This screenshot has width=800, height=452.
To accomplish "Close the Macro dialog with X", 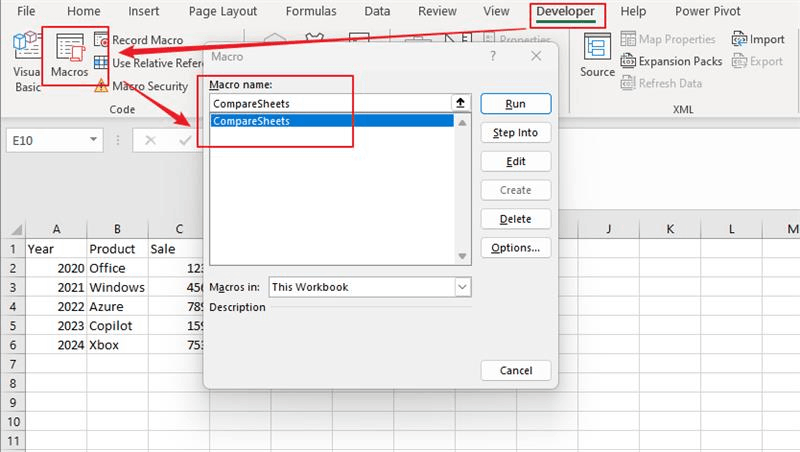I will [536, 56].
